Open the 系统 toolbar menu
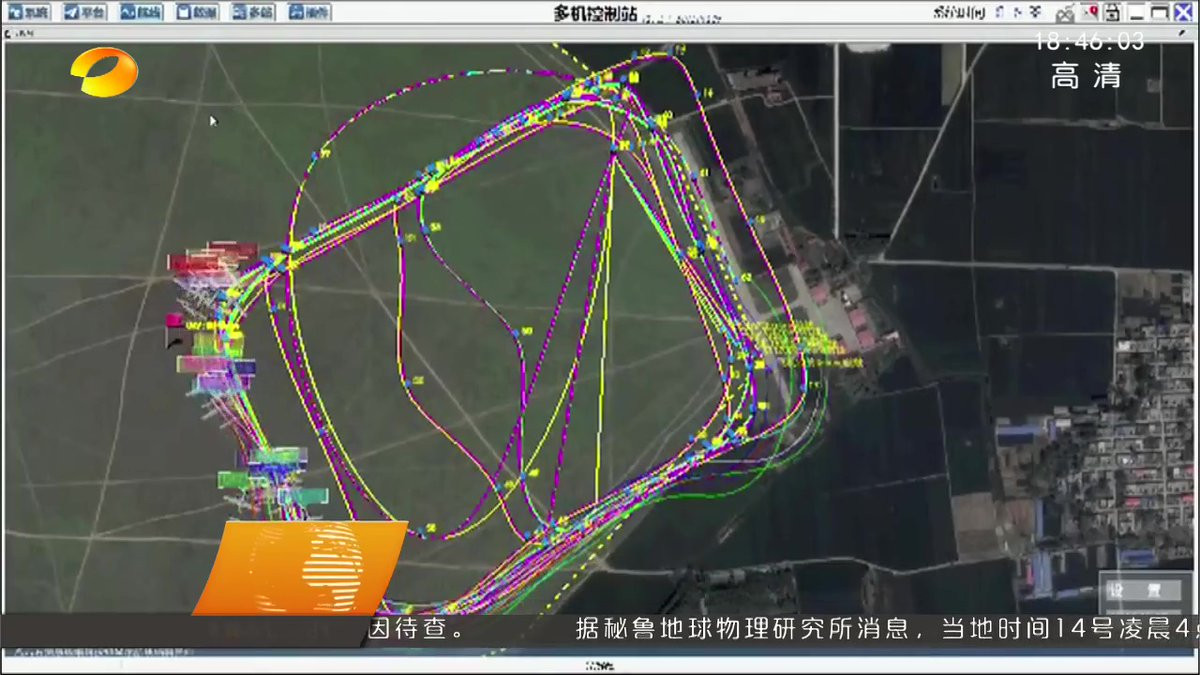This screenshot has height=675, width=1200. (28, 13)
